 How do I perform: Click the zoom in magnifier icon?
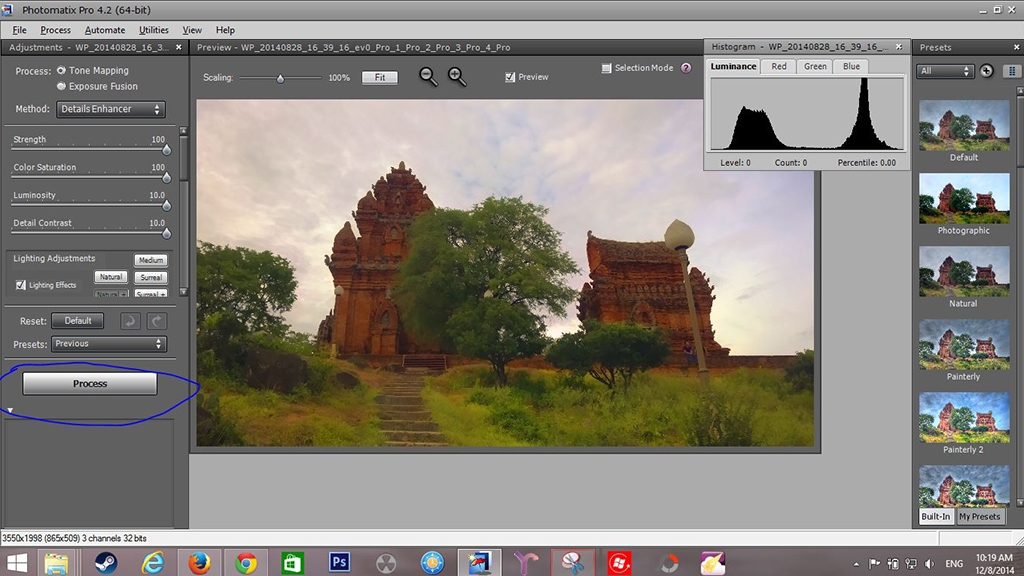click(457, 77)
